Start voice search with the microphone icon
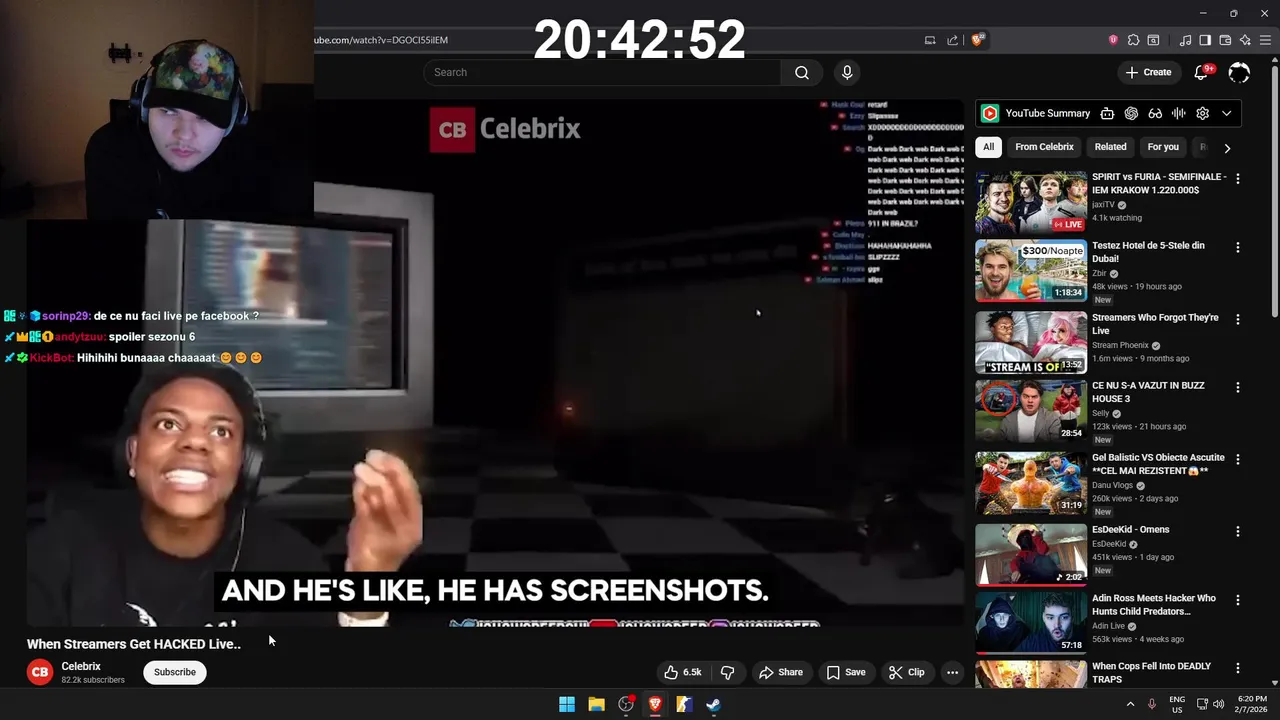The width and height of the screenshot is (1280, 720). pos(847,72)
